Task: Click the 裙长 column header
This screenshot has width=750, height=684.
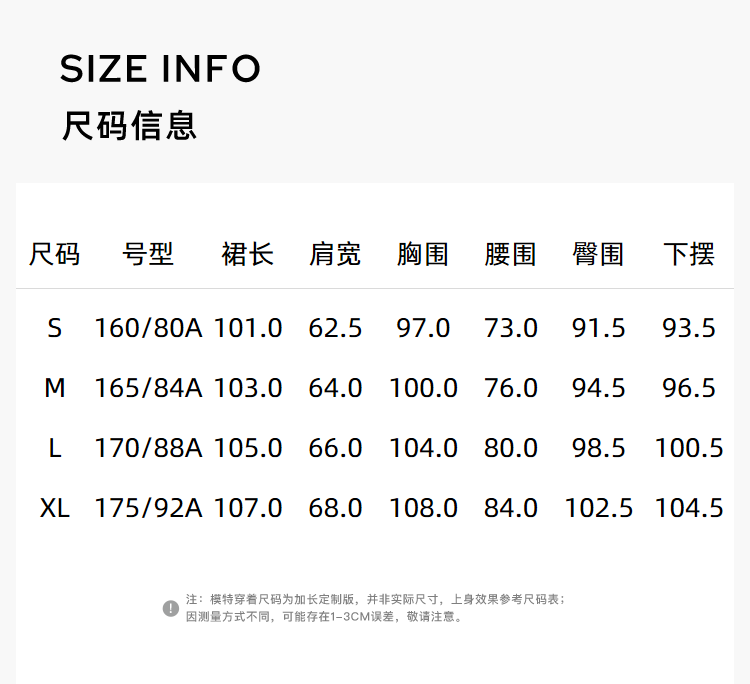Action: 247,254
